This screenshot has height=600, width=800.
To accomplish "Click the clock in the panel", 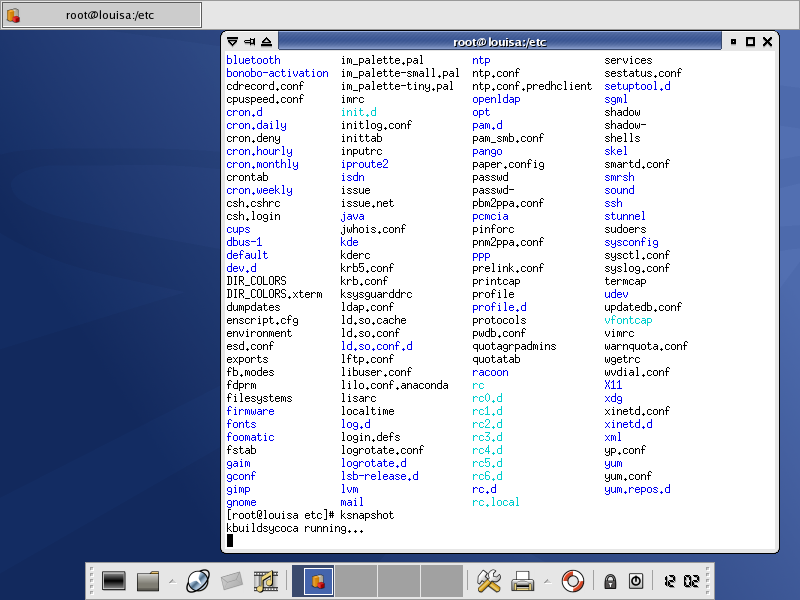I will coord(679,581).
